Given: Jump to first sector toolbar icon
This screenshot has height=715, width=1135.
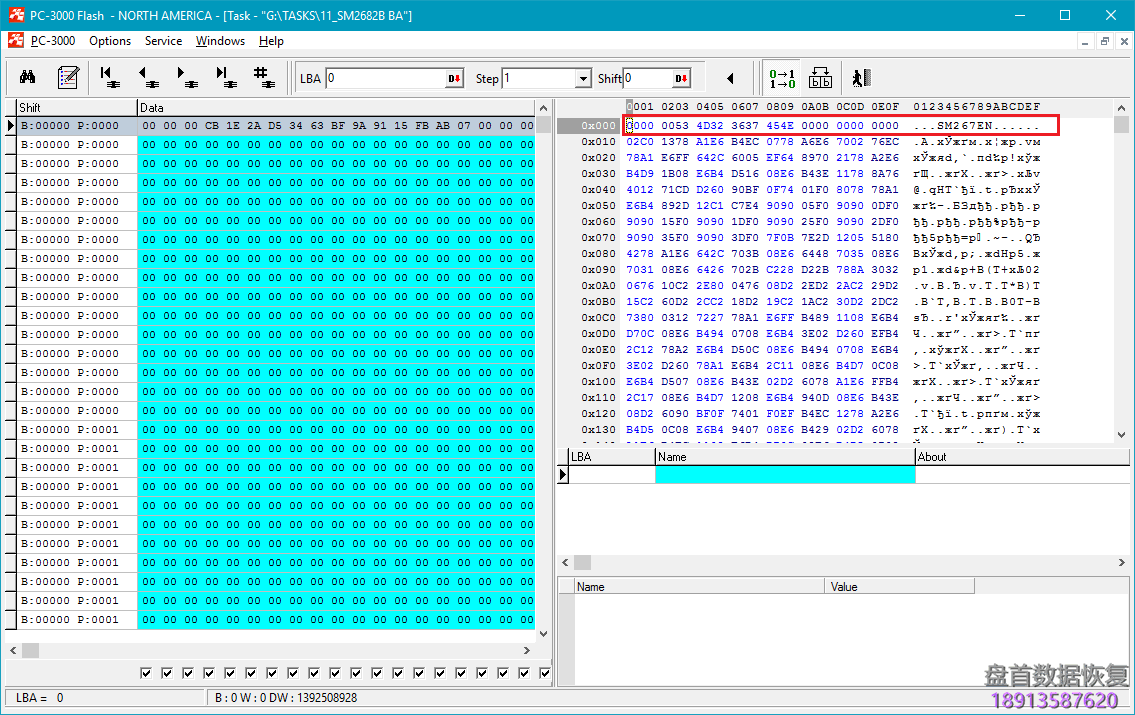Looking at the screenshot, I should click(110, 78).
